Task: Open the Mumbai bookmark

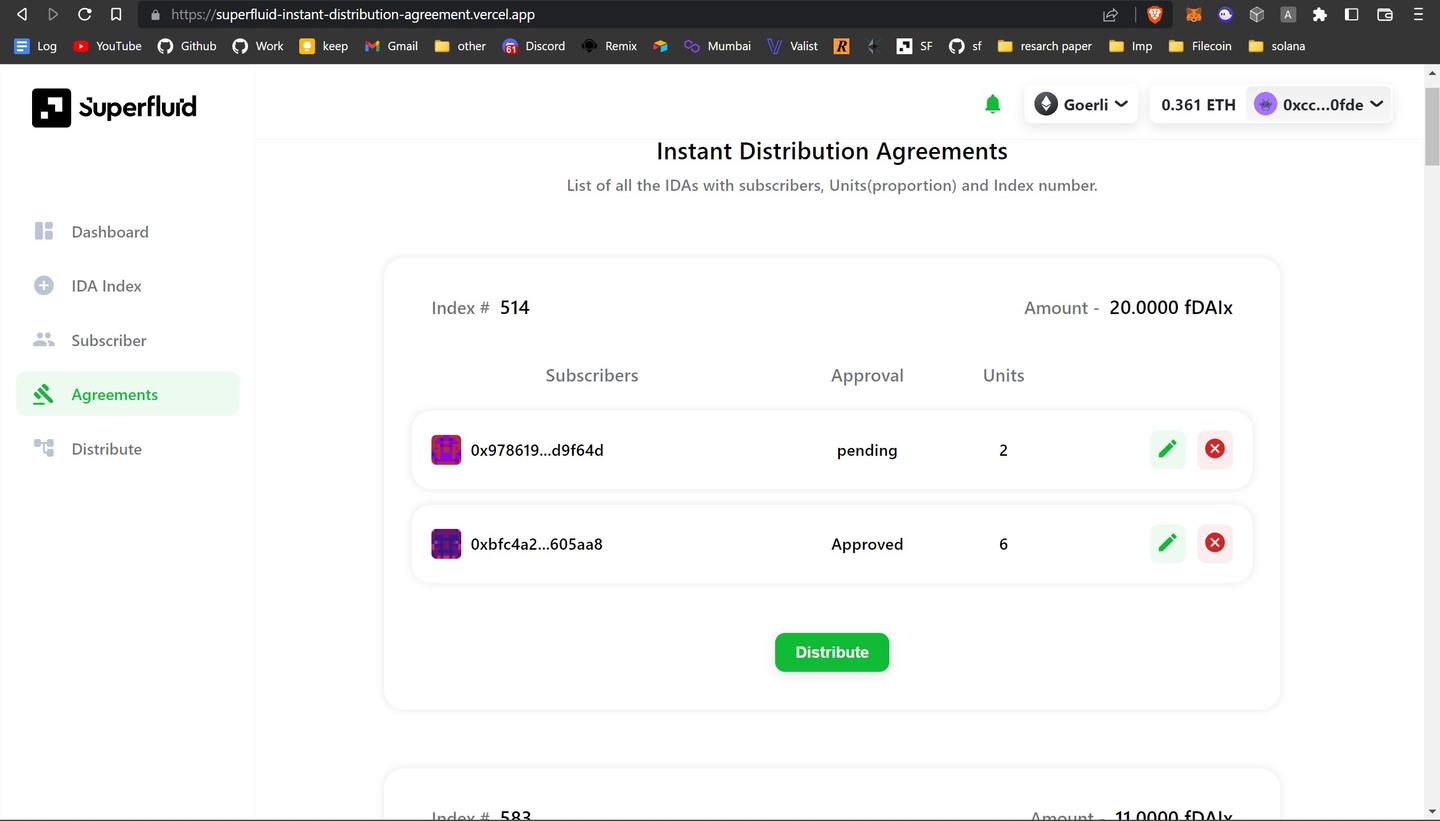Action: (x=717, y=46)
